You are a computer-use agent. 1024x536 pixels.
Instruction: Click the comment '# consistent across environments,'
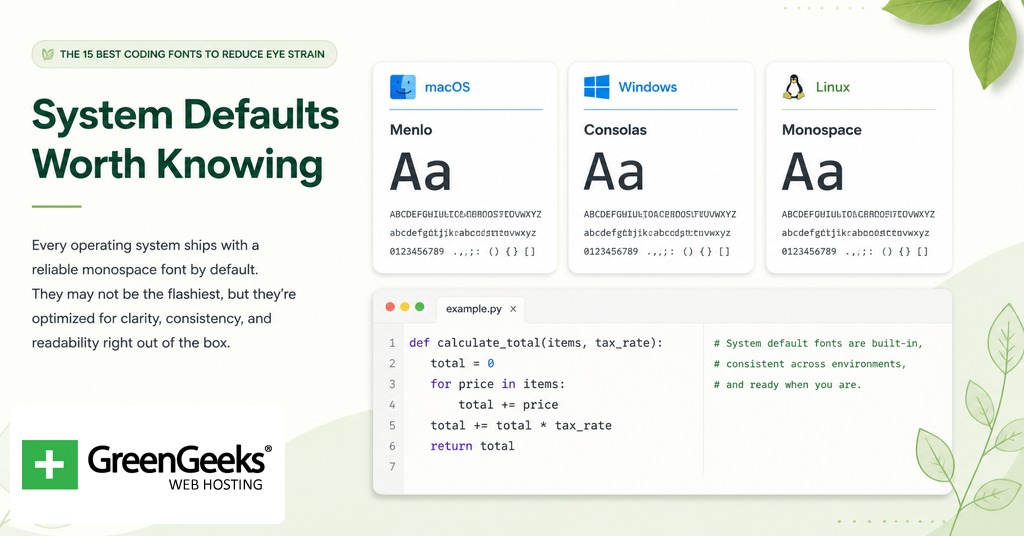[x=810, y=364]
